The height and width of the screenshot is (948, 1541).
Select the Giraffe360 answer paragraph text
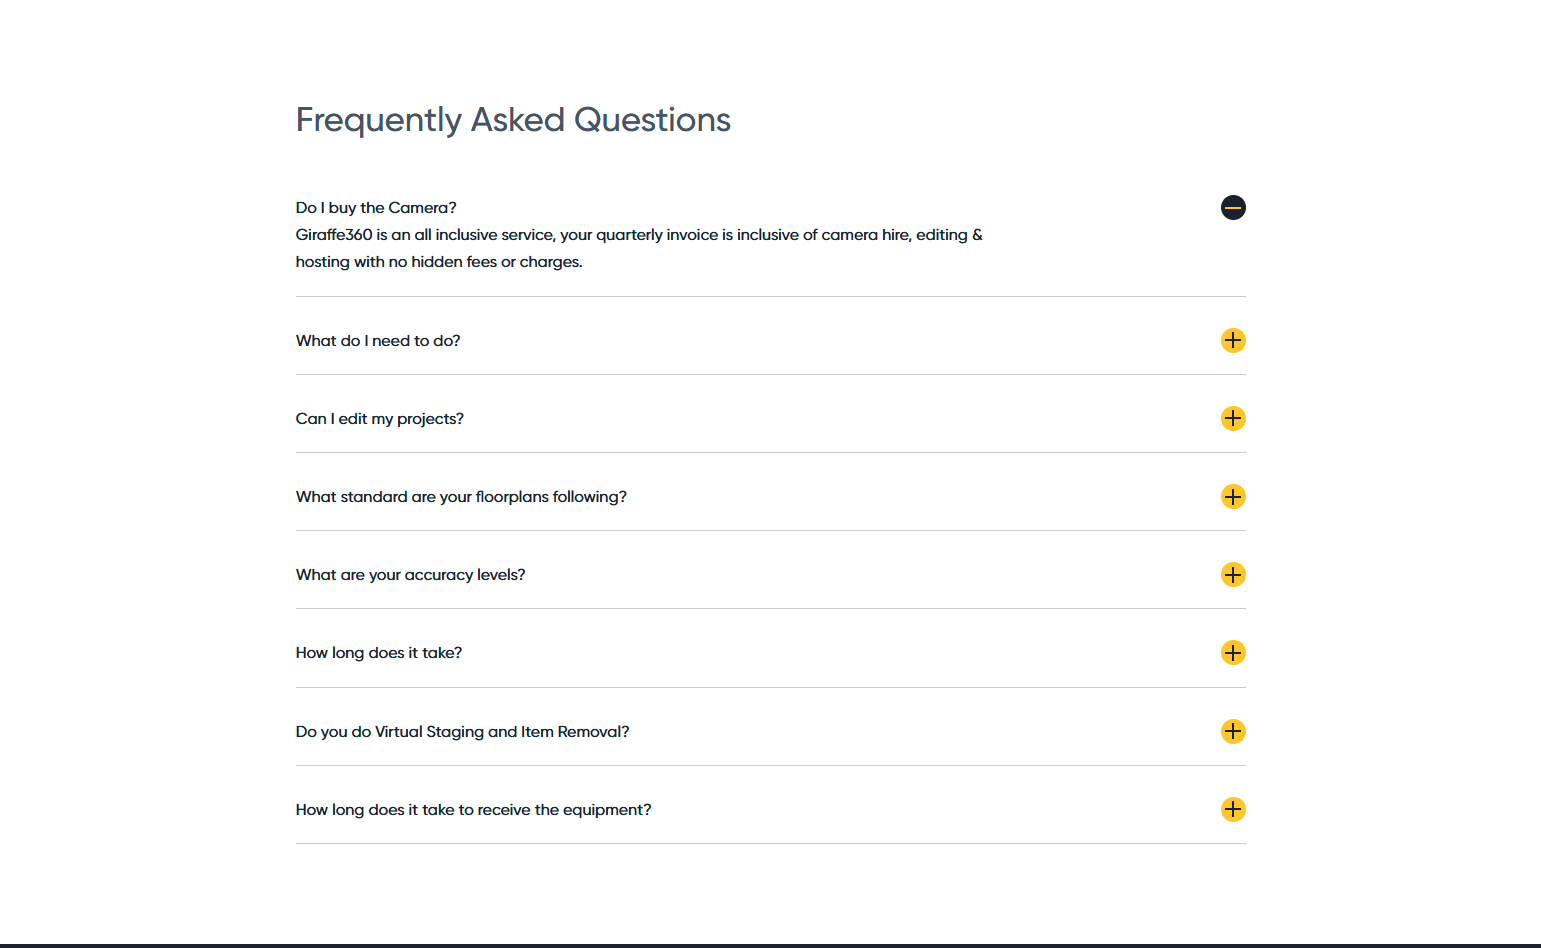[638, 247]
